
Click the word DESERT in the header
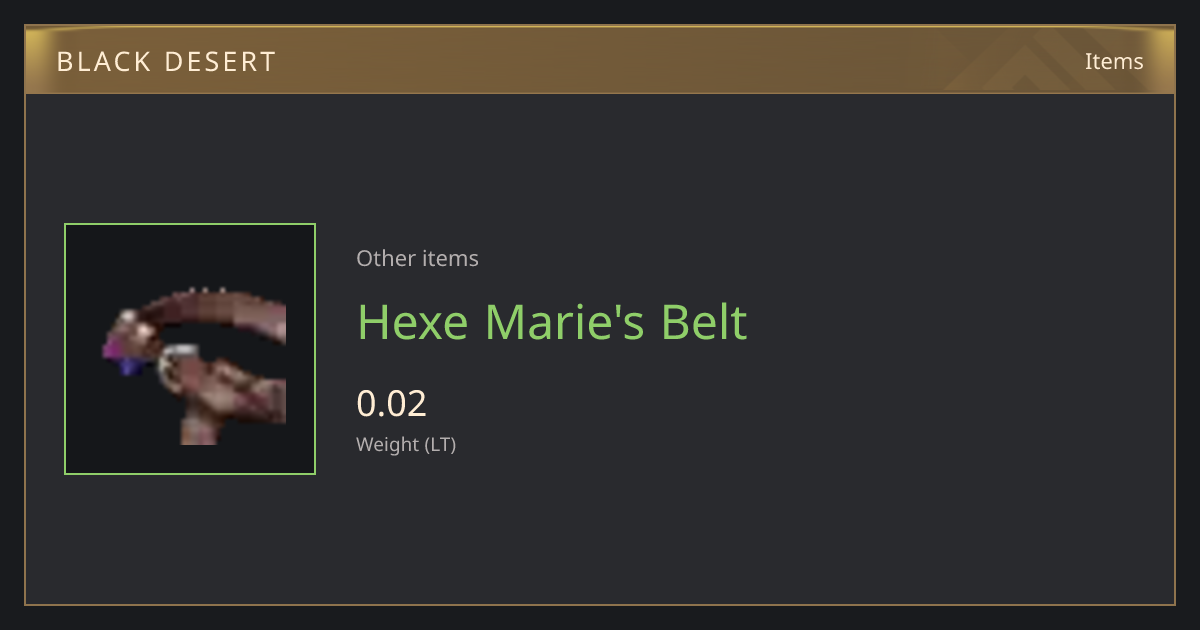220,62
